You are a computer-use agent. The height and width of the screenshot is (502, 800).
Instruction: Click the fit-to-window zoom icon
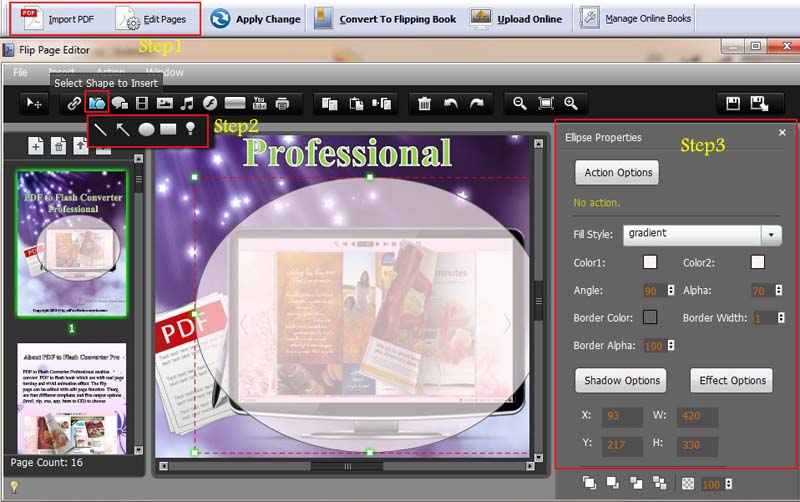(546, 104)
